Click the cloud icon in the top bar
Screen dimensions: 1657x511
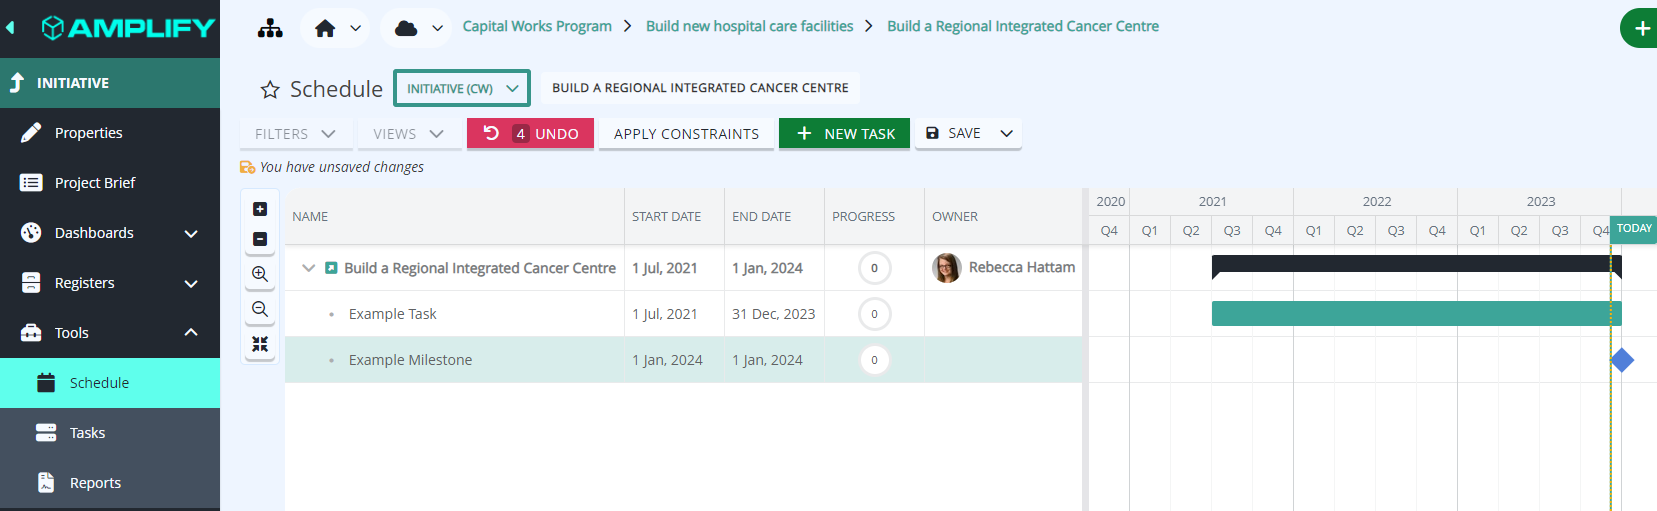click(406, 28)
